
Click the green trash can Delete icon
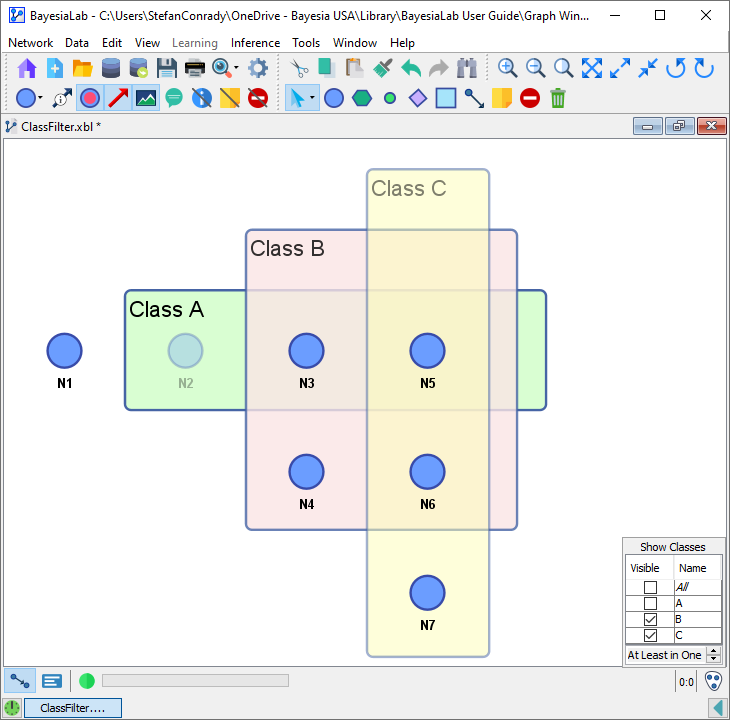[x=558, y=98]
